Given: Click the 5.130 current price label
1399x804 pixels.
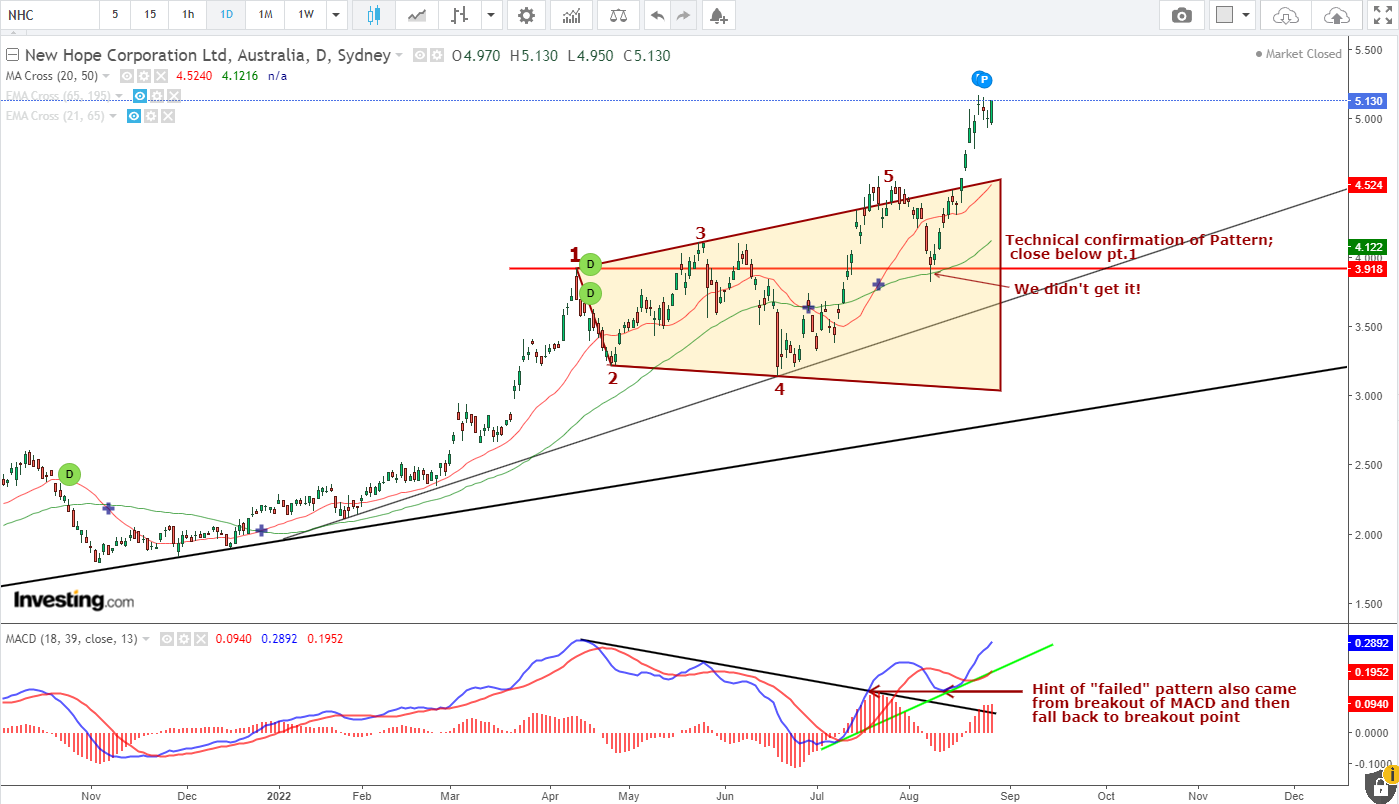Looking at the screenshot, I should pos(1367,101).
